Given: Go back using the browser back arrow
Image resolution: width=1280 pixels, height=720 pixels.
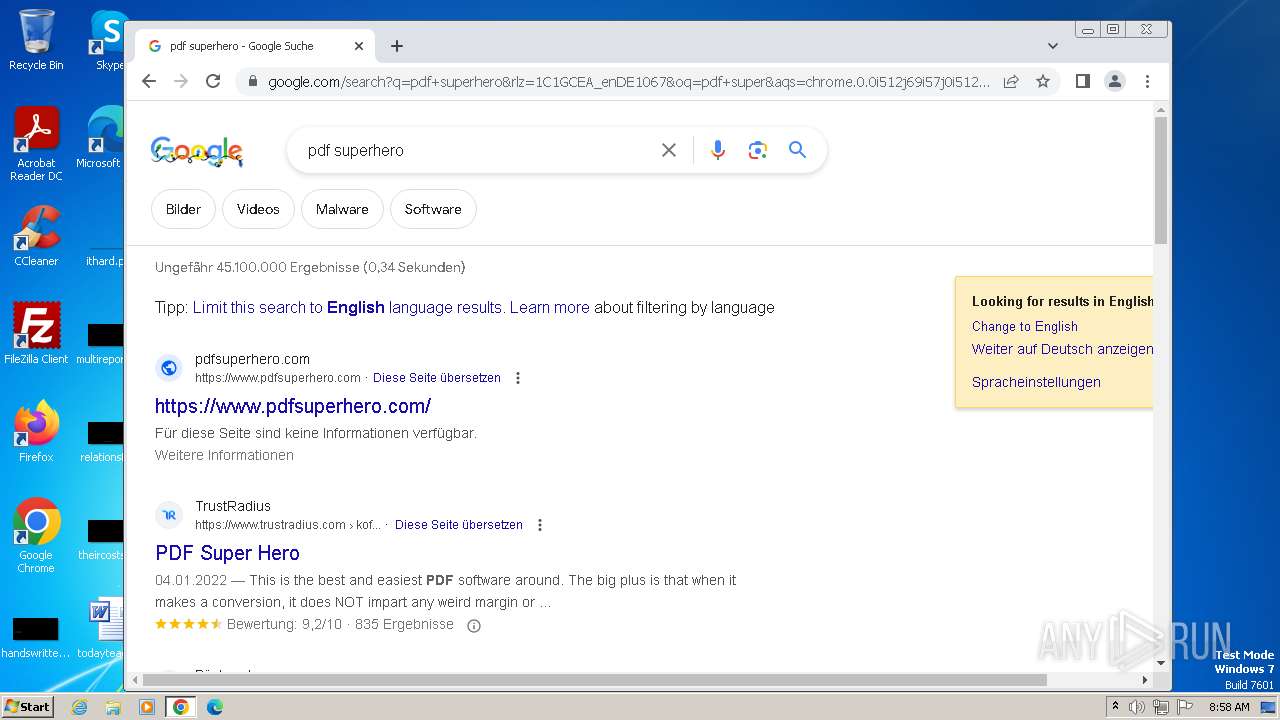Looking at the screenshot, I should coord(149,81).
